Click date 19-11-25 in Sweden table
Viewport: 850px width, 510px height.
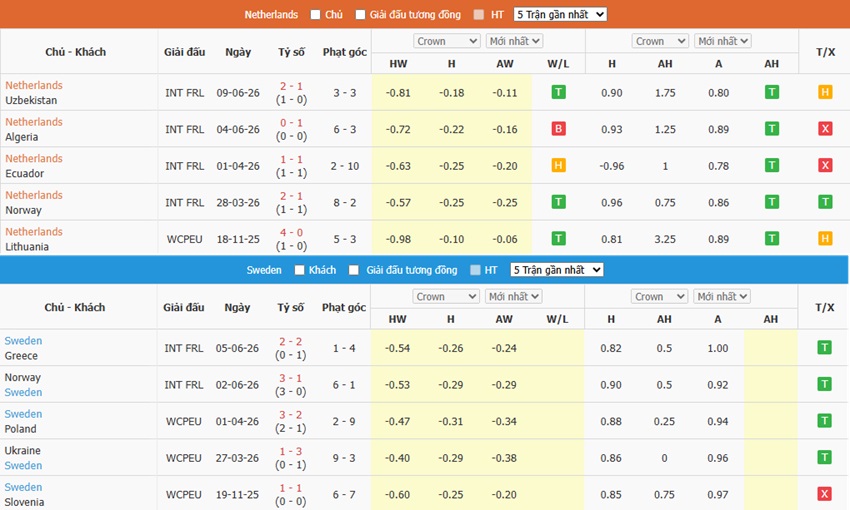pyautogui.click(x=237, y=495)
